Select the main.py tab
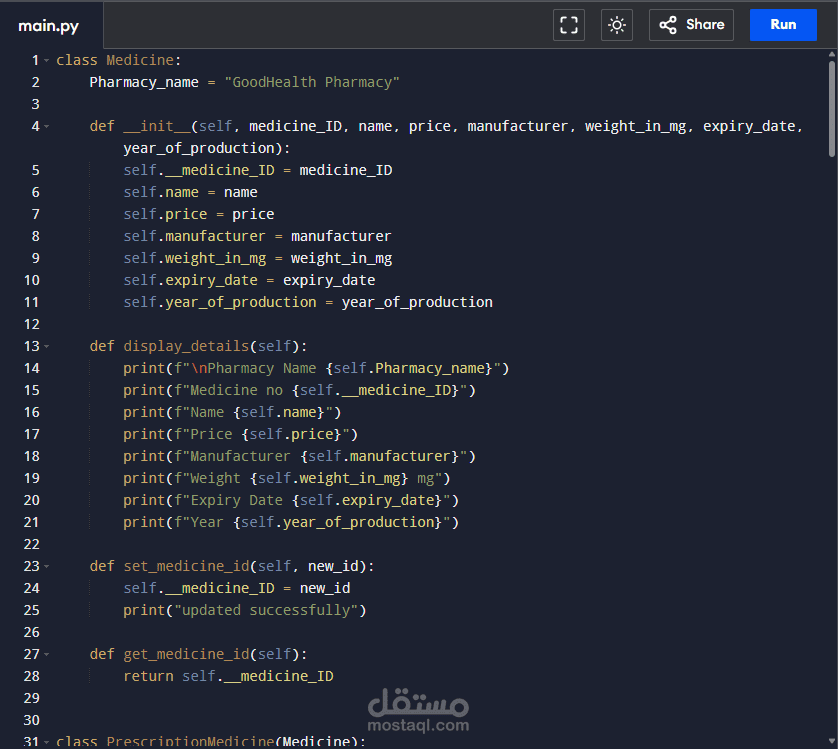The image size is (838, 749). pos(49,26)
